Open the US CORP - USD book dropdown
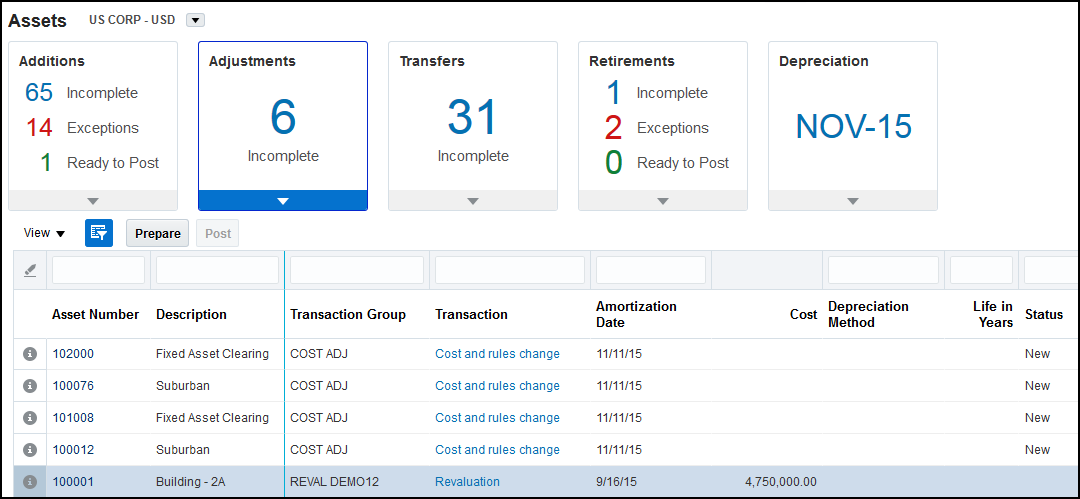1080x499 pixels. tap(195, 20)
